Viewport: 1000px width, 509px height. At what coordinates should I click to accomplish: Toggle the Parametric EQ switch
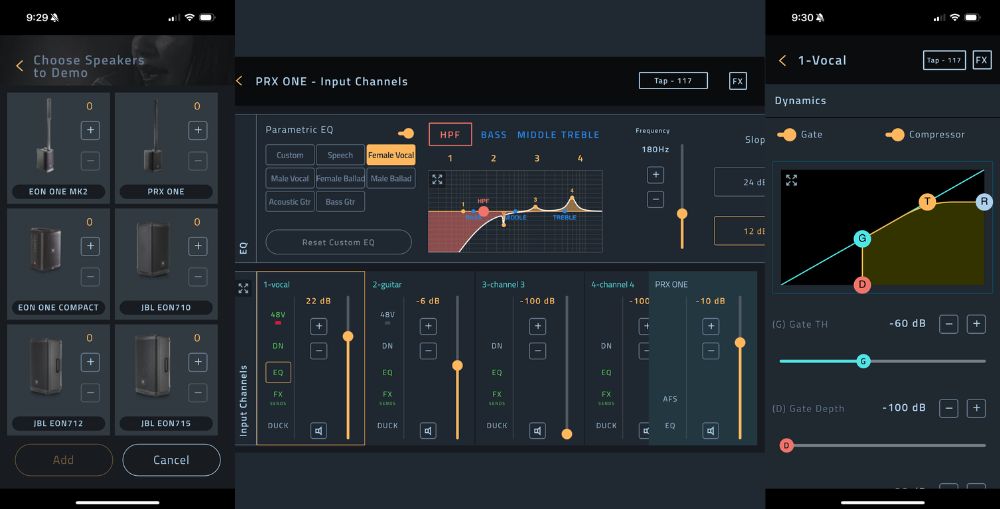tap(406, 133)
